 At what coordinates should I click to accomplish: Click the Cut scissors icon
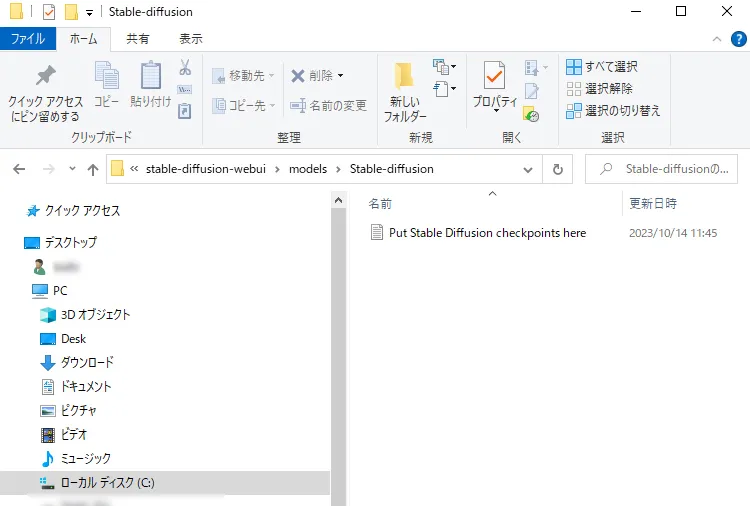[185, 67]
